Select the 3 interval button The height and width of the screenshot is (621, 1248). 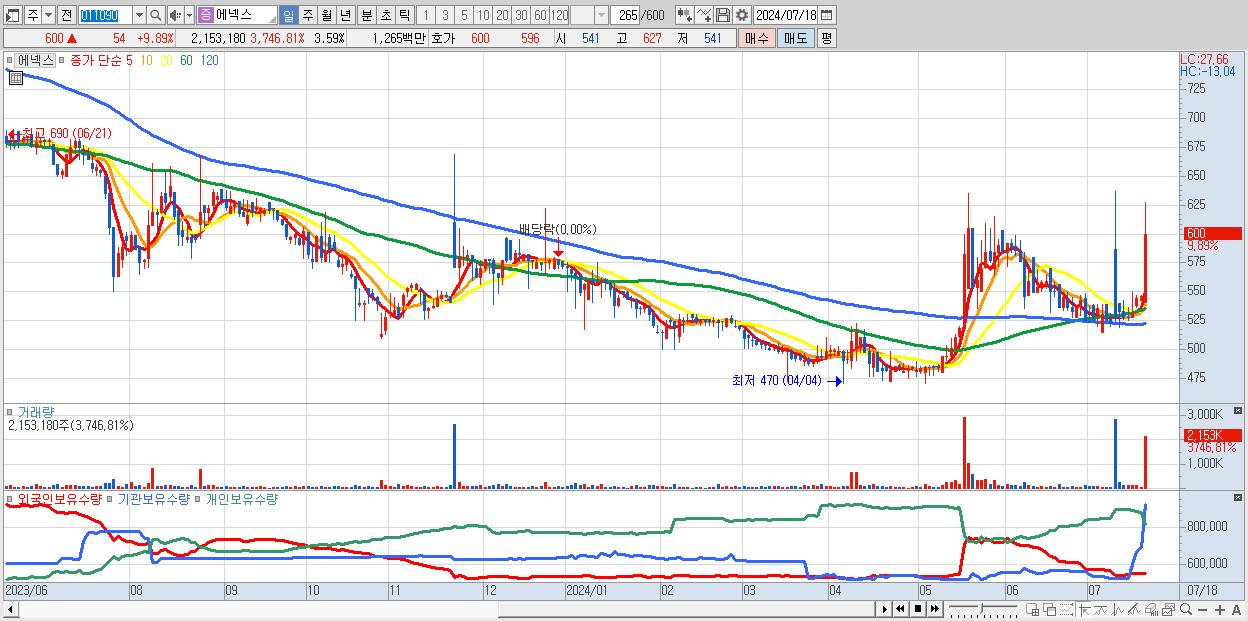tap(445, 15)
